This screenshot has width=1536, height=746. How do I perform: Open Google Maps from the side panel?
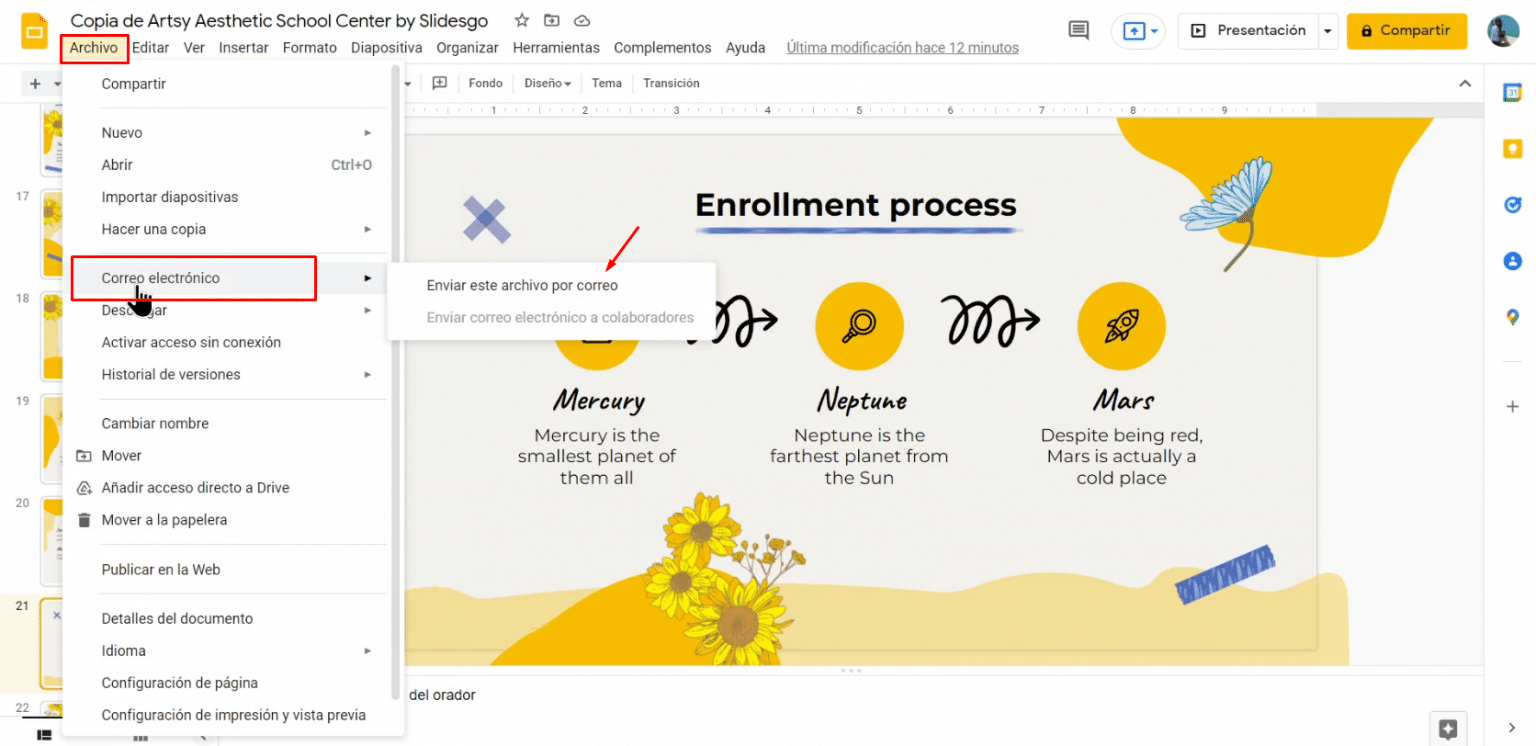(1512, 318)
